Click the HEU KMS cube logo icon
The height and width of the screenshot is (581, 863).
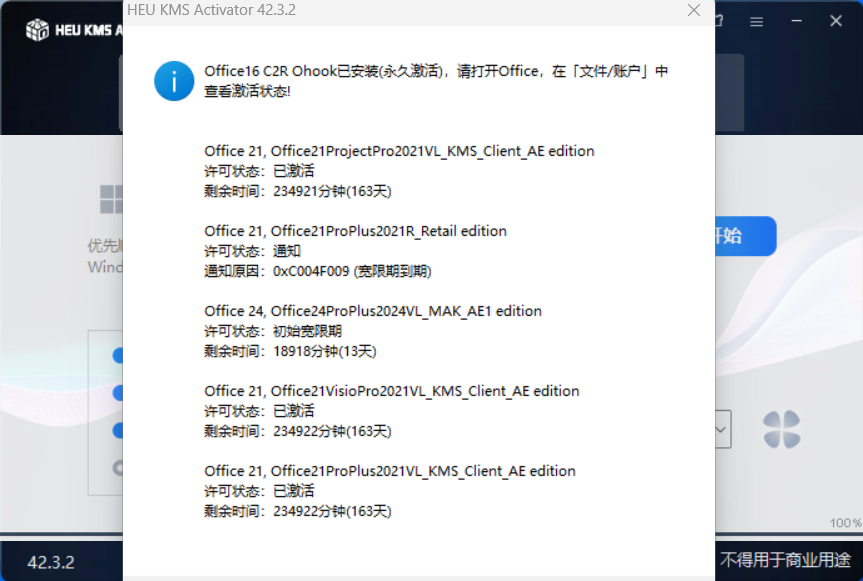(38, 30)
